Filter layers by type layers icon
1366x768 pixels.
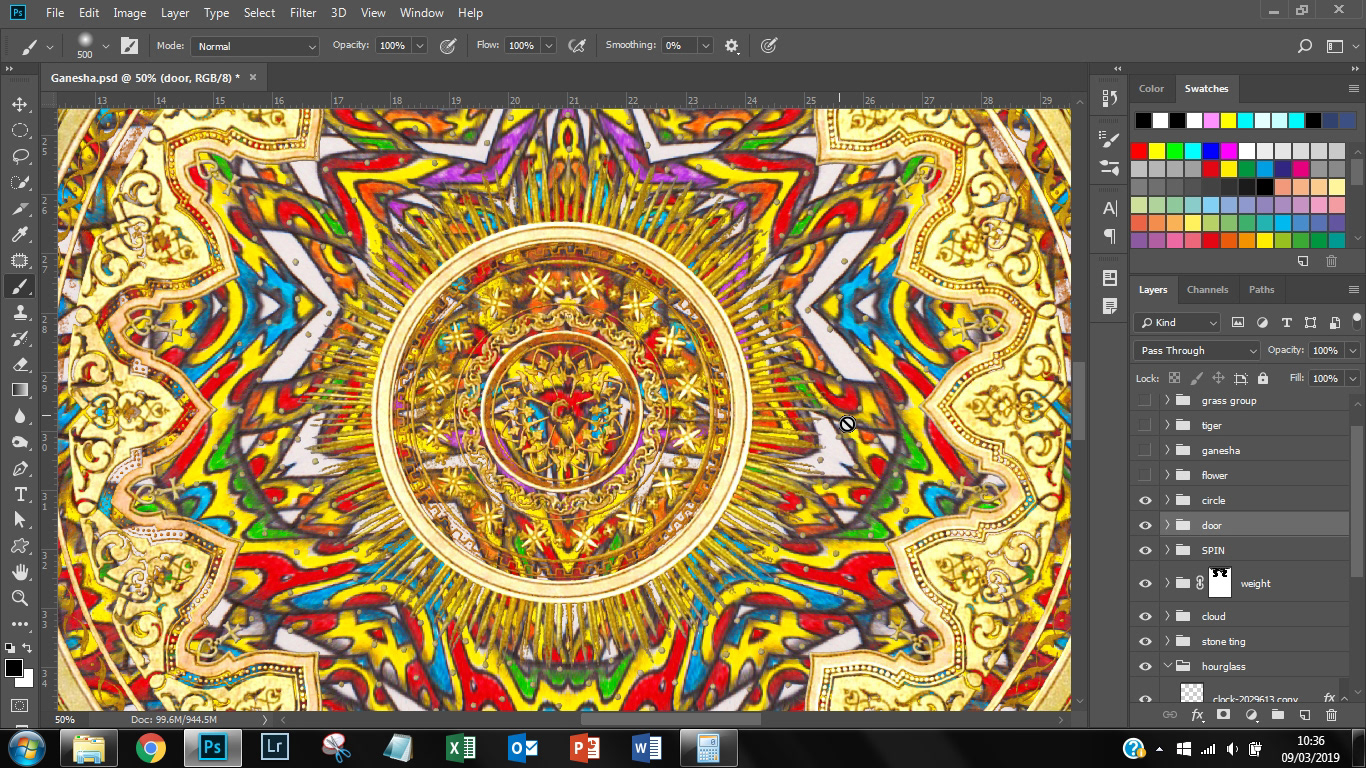pyautogui.click(x=1286, y=322)
